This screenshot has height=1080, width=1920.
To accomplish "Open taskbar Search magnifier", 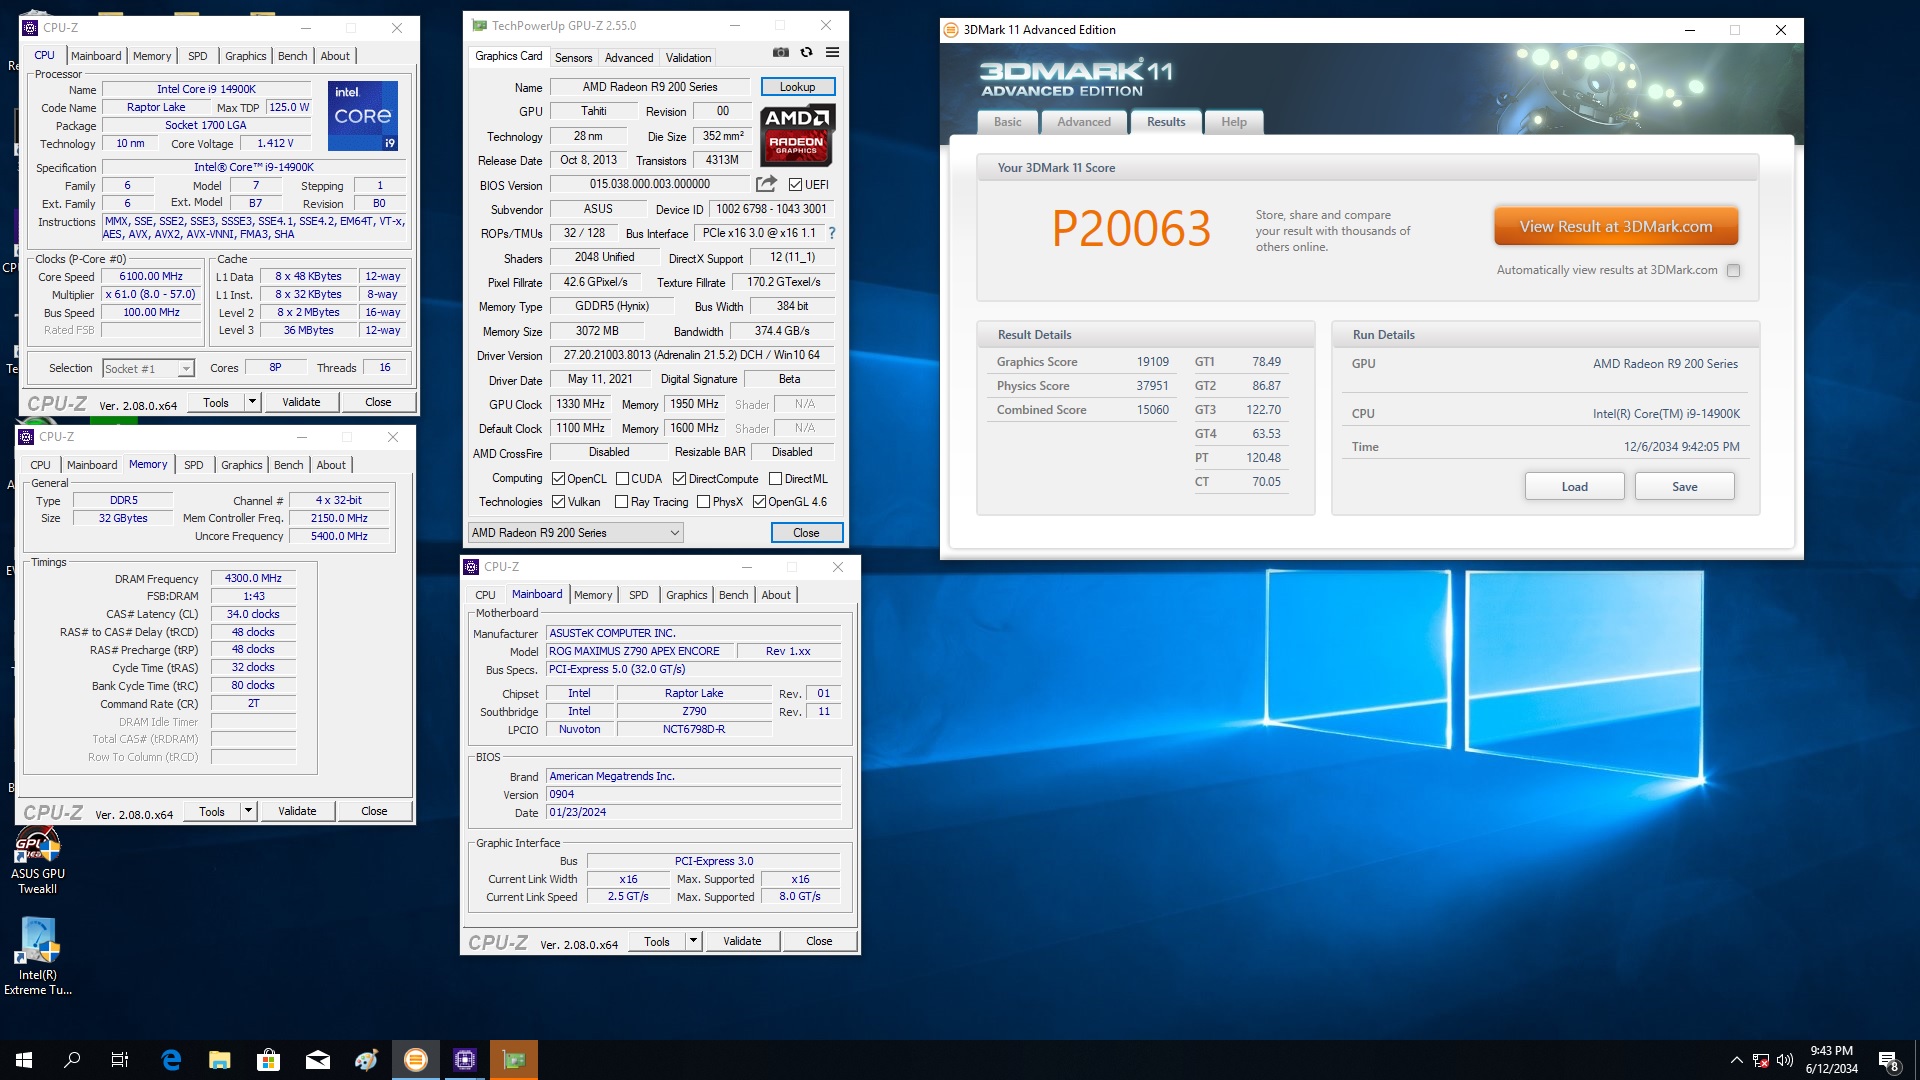I will coord(72,1060).
